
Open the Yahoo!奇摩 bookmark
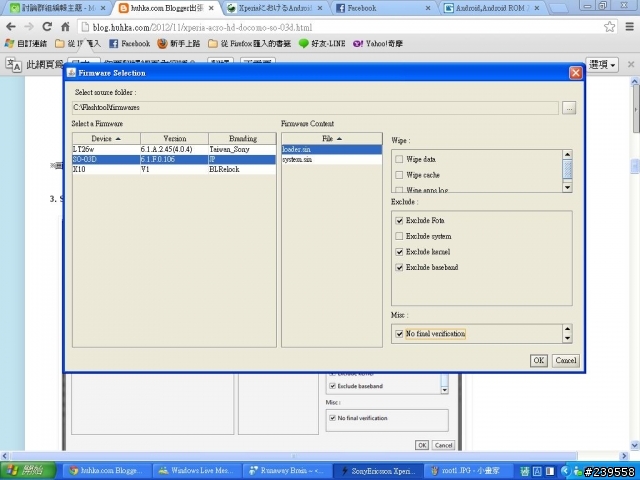[x=378, y=44]
